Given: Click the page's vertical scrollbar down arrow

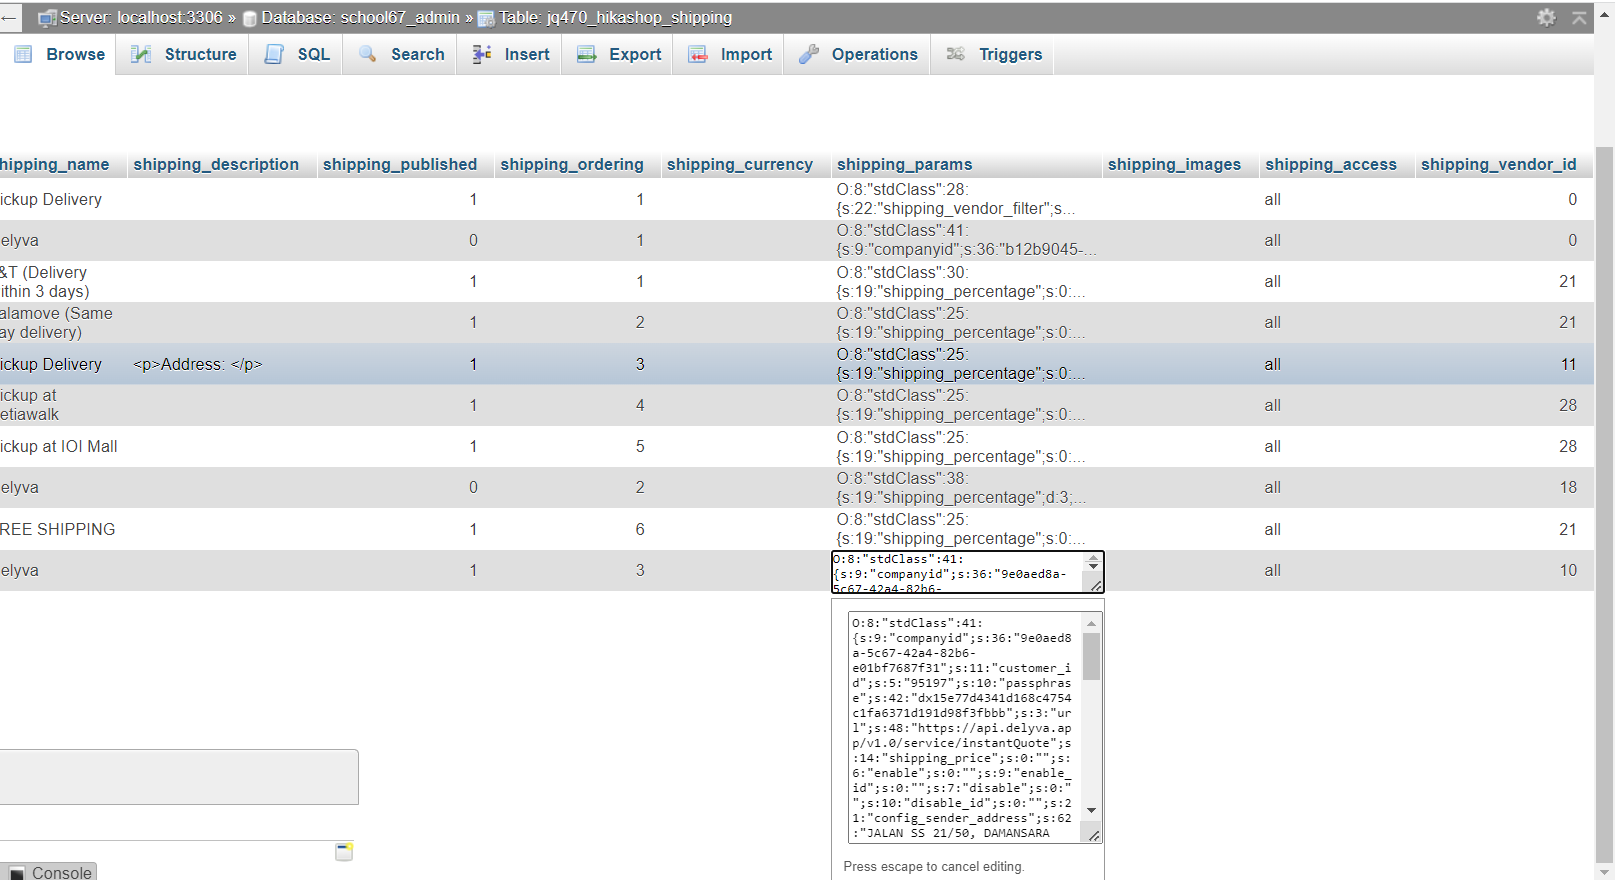Looking at the screenshot, I should (1605, 870).
